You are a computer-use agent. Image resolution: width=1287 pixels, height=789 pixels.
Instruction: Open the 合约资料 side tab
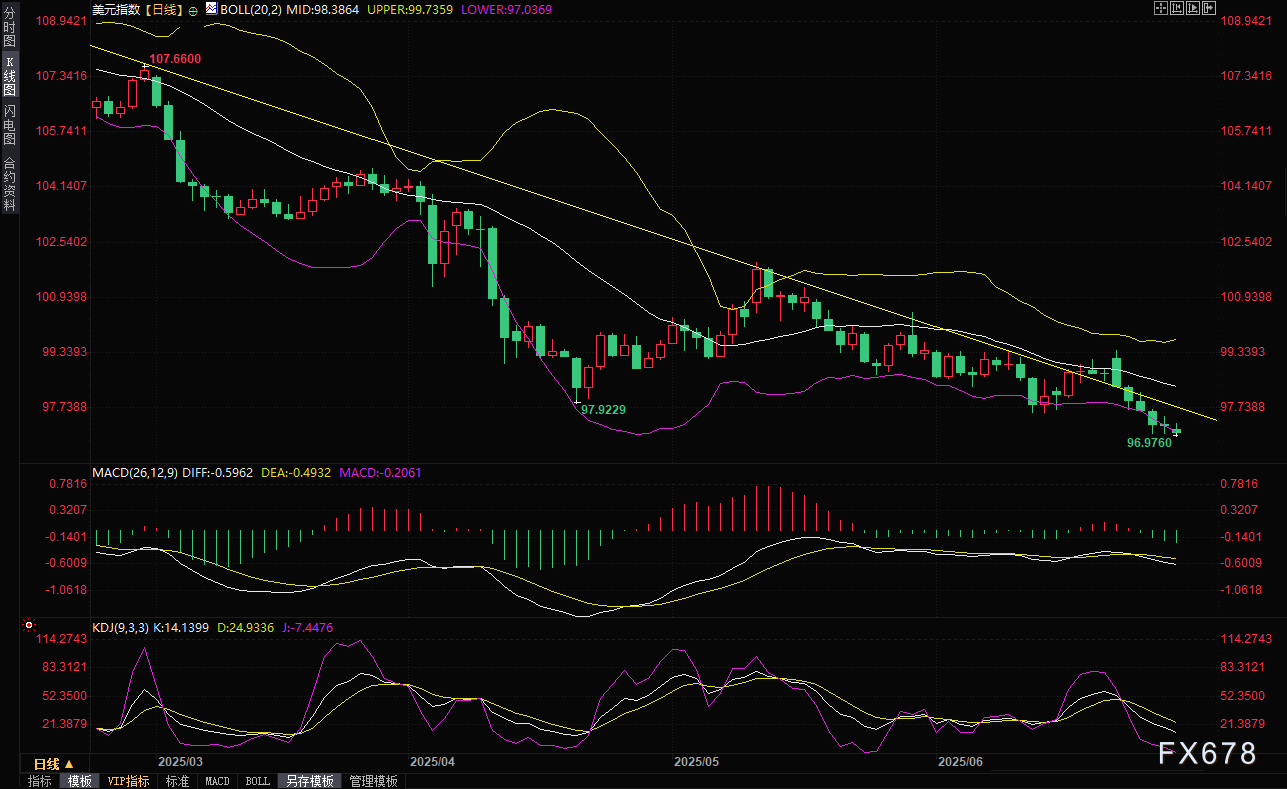point(9,183)
